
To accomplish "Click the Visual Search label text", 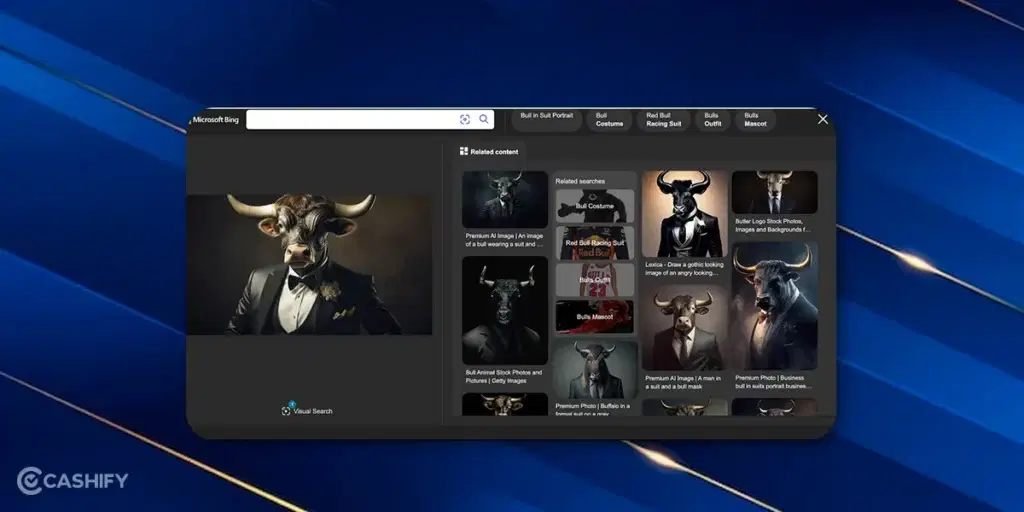I will pos(313,411).
